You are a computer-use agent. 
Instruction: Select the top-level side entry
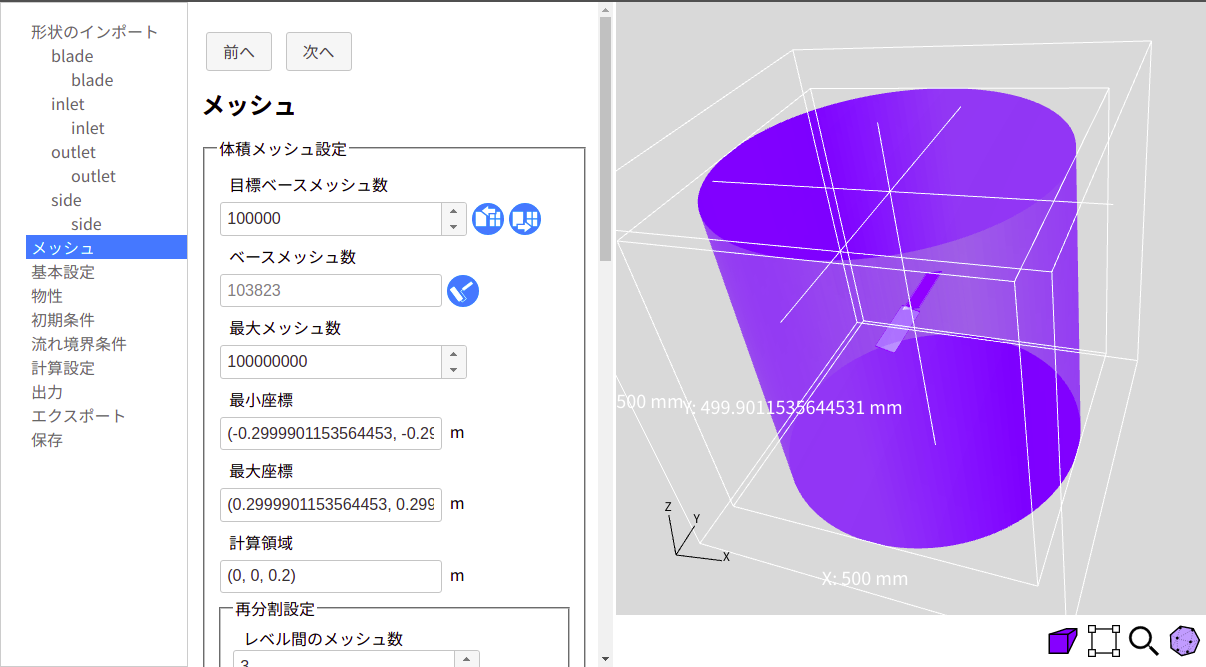coord(67,200)
